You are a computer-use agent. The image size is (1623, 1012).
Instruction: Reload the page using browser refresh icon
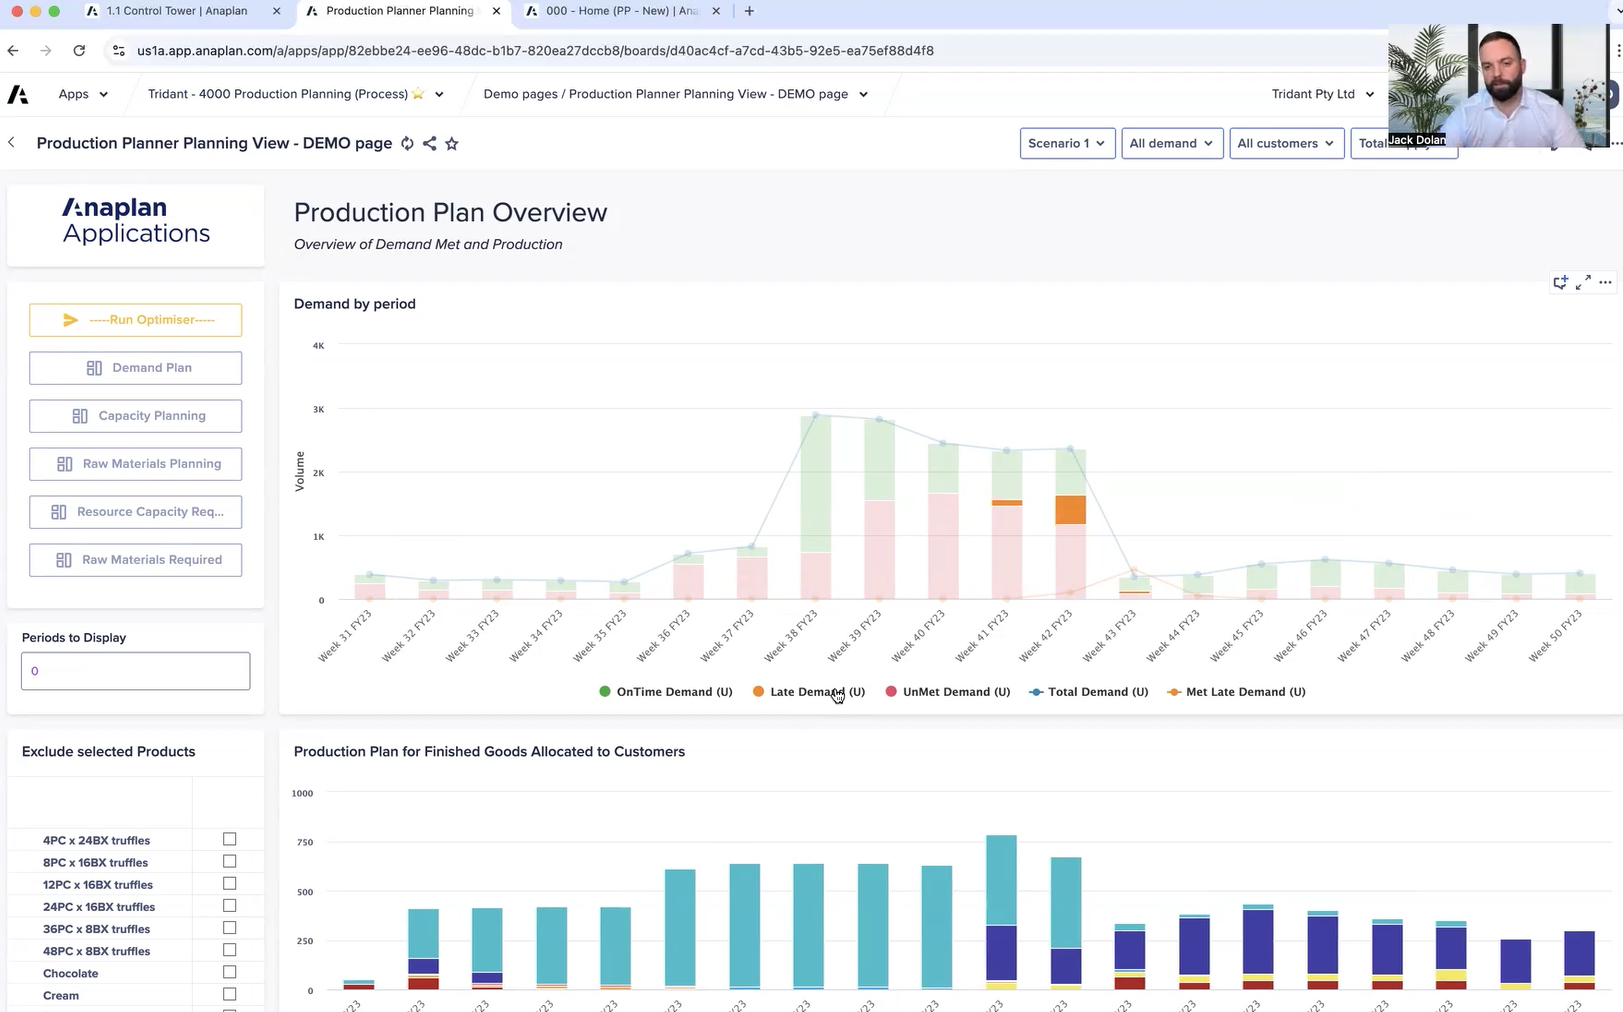point(79,50)
